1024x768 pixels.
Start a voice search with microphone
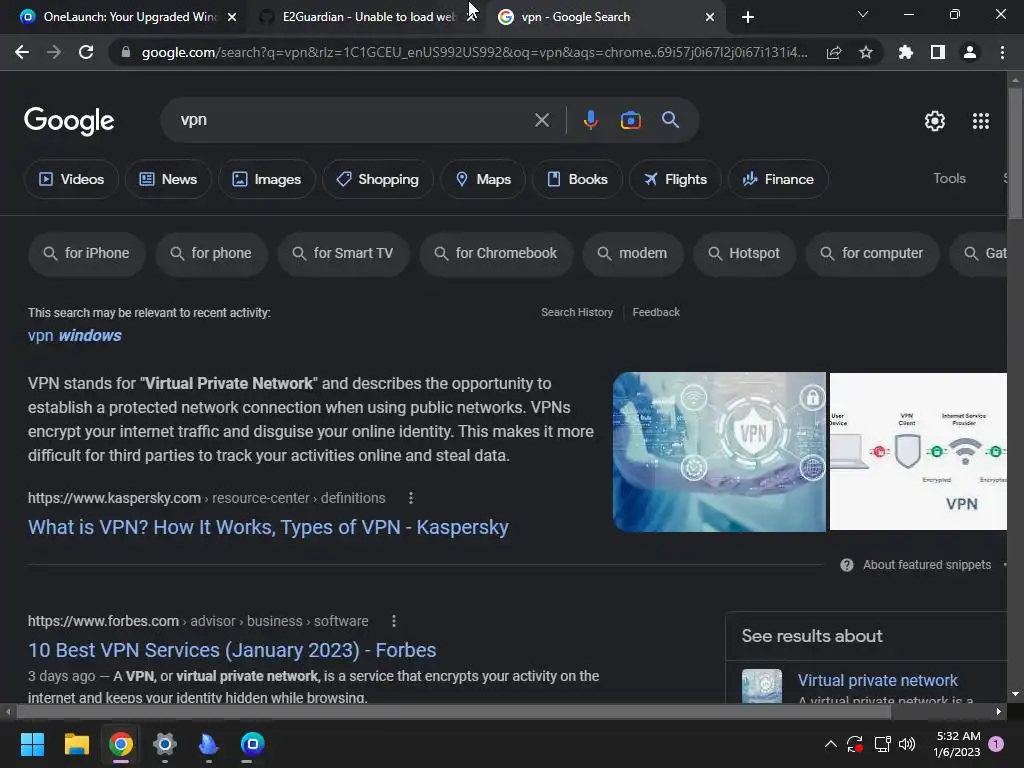pos(590,120)
